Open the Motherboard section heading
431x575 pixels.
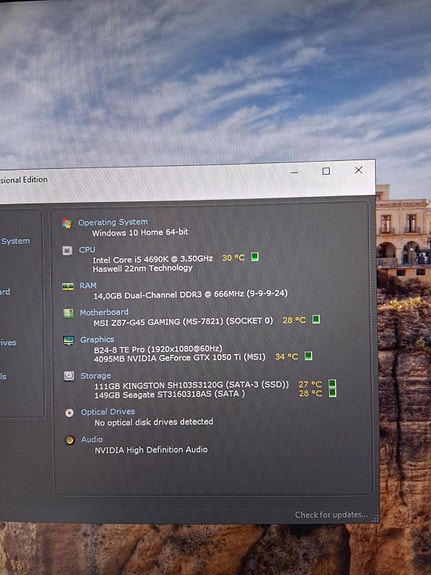coord(104,312)
